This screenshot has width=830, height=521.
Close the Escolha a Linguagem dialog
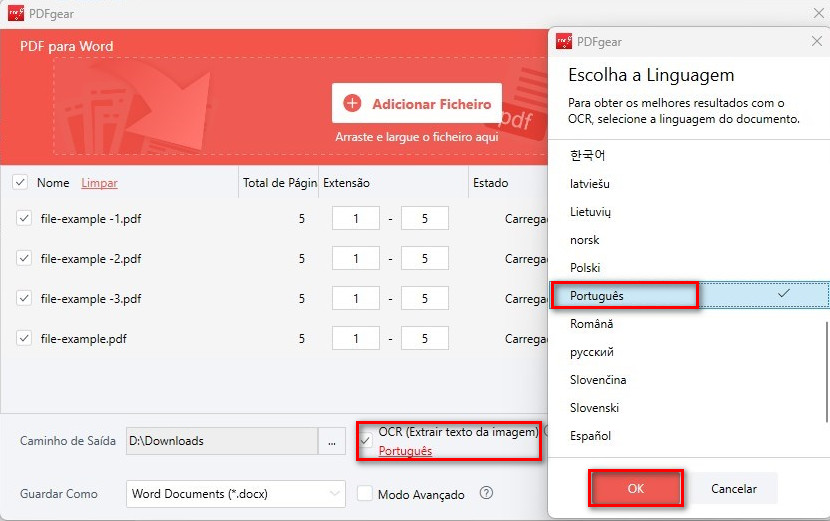click(816, 41)
